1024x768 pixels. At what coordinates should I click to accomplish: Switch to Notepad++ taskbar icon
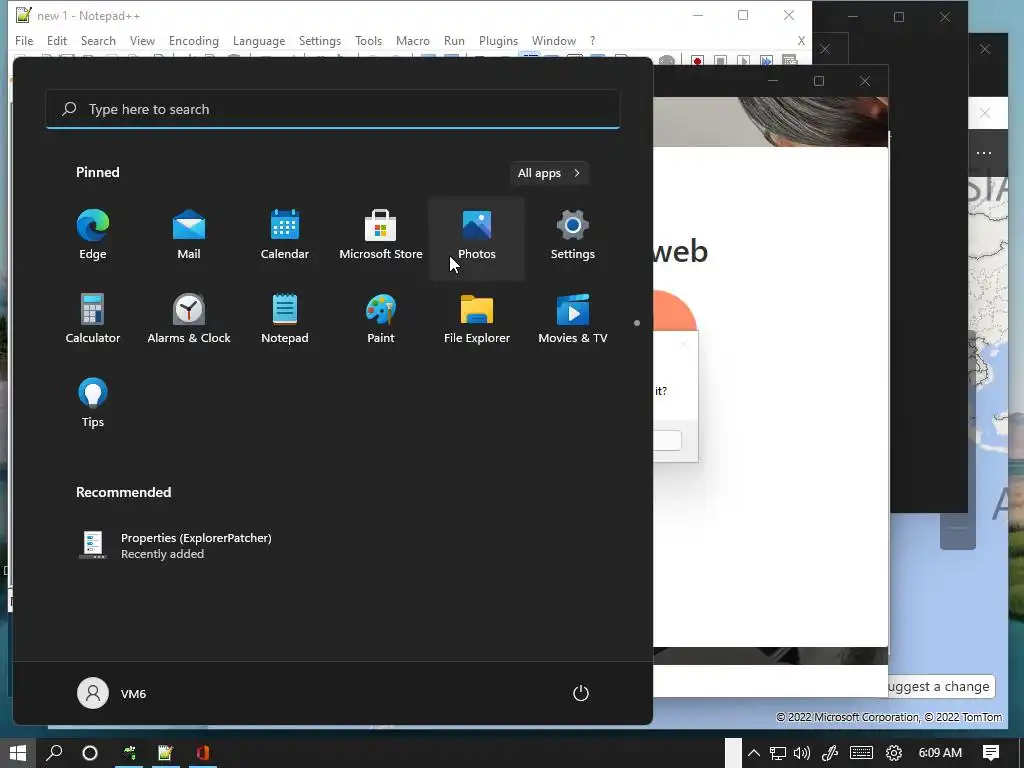tap(165, 753)
